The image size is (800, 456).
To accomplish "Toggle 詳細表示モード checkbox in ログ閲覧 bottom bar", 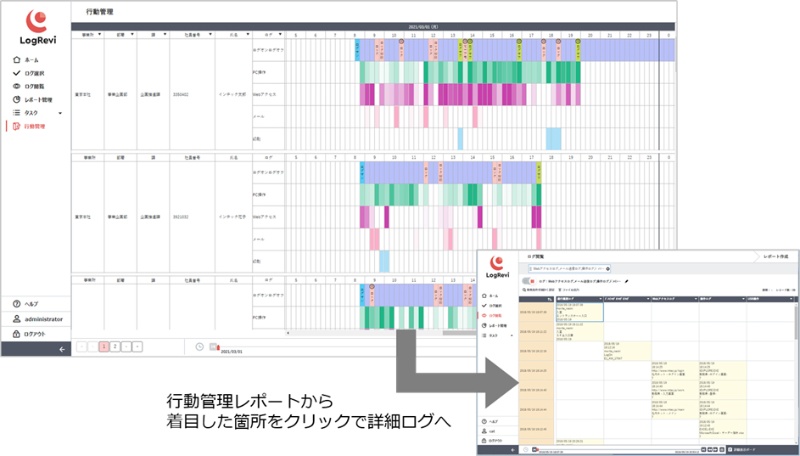I will pyautogui.click(x=730, y=450).
